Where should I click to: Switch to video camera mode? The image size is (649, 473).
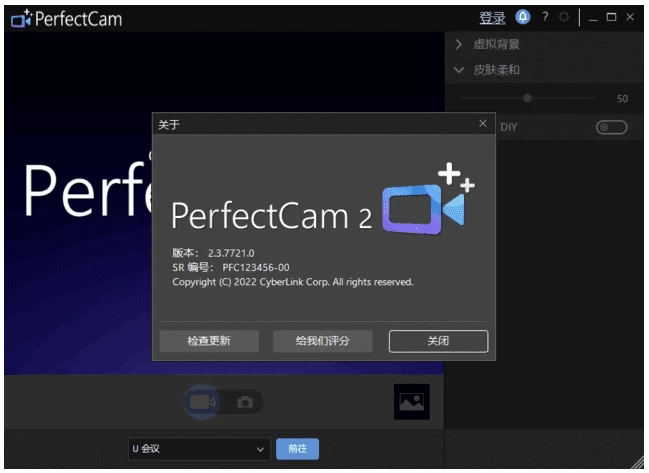(202, 402)
